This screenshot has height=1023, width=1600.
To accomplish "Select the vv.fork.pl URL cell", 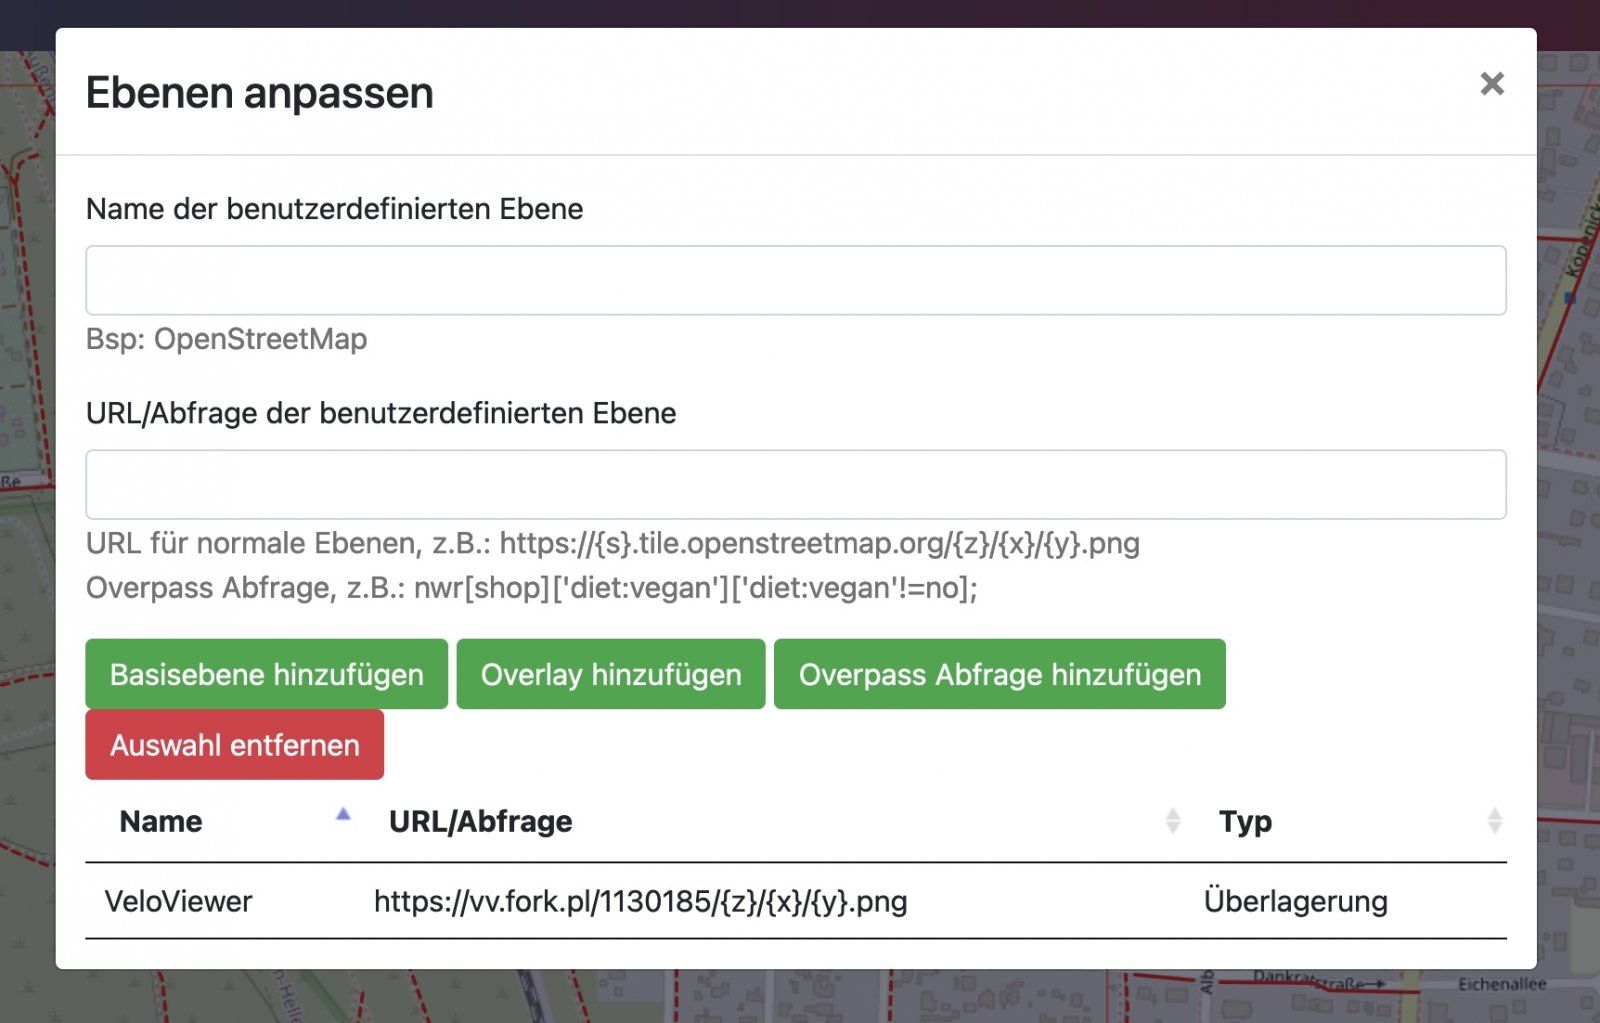I will (x=640, y=902).
